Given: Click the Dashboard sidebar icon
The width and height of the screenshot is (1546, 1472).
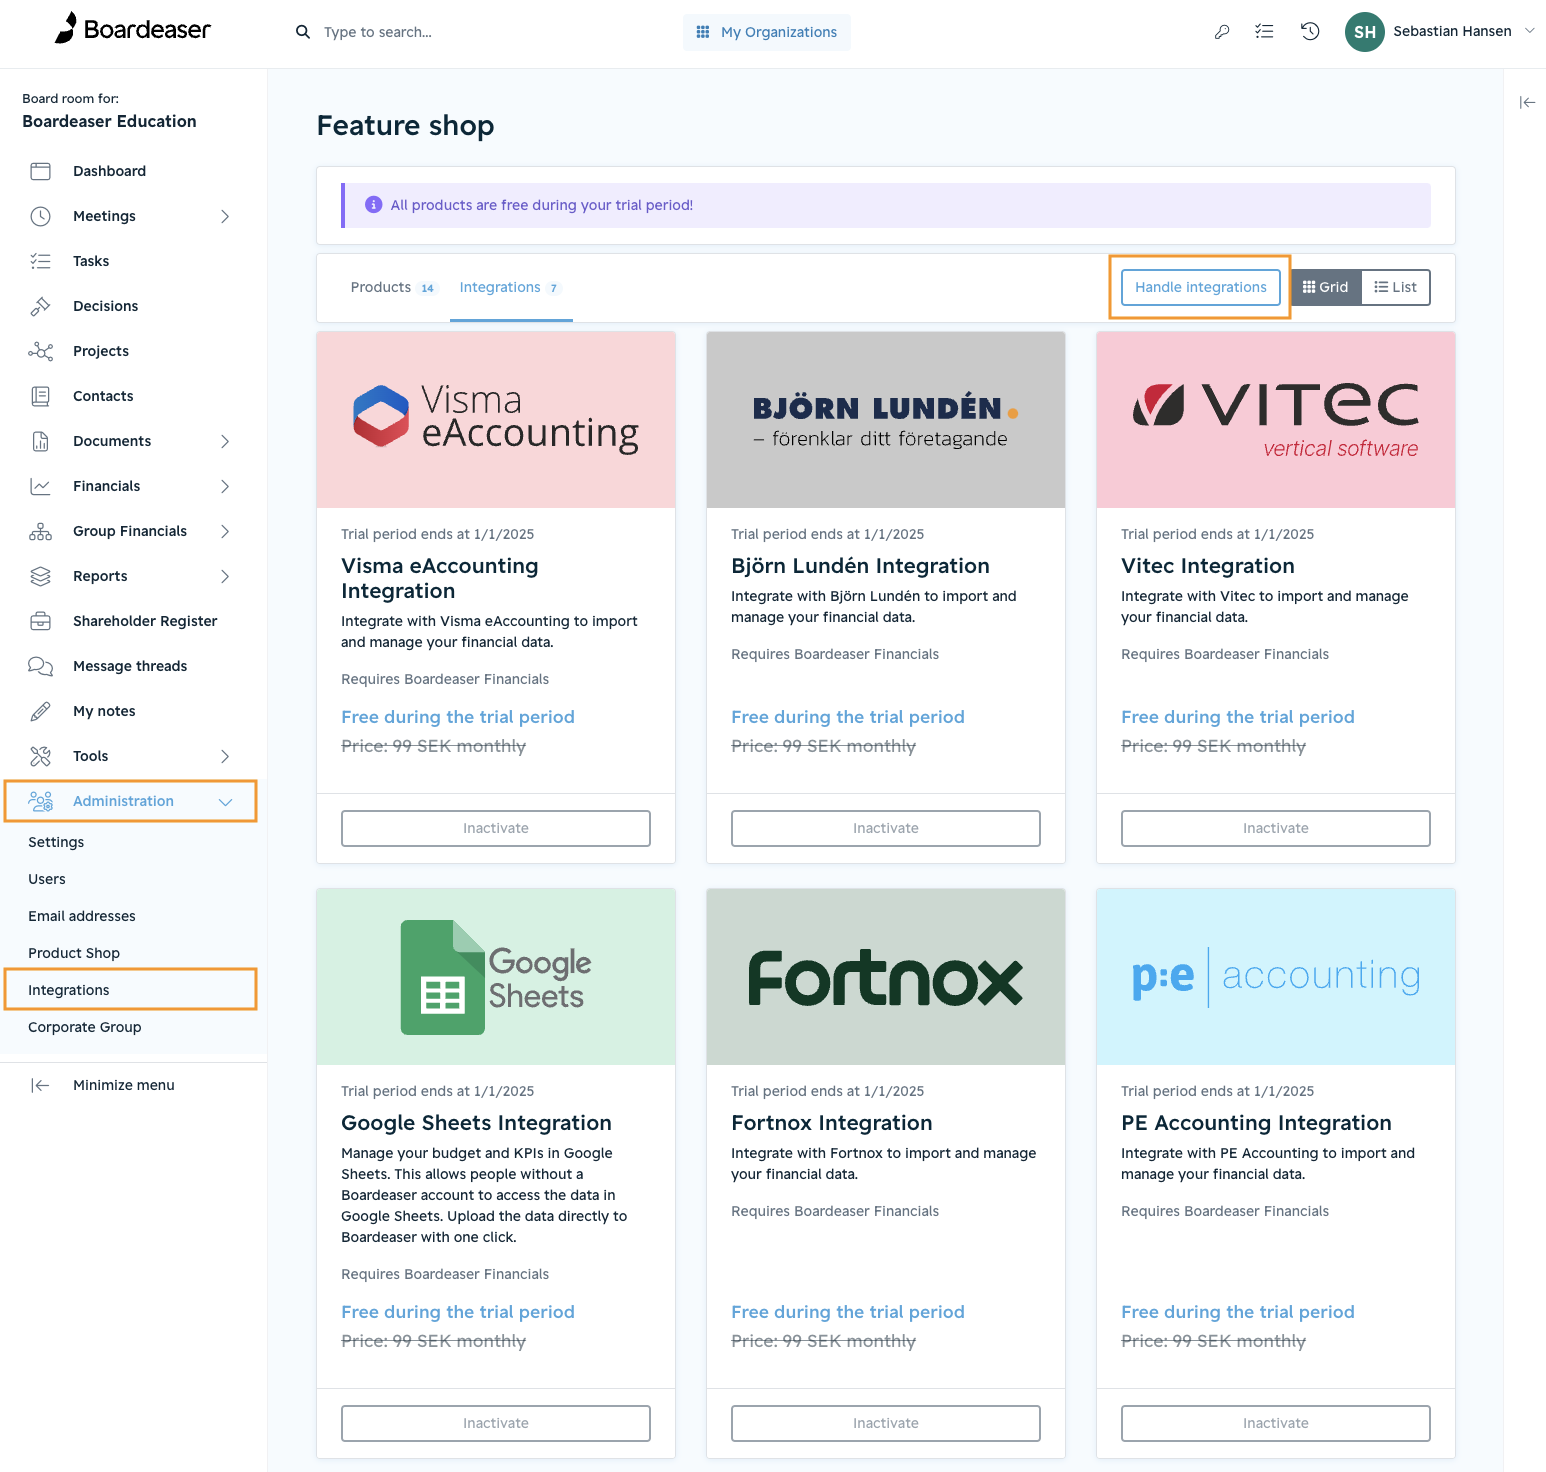Looking at the screenshot, I should [x=40, y=171].
